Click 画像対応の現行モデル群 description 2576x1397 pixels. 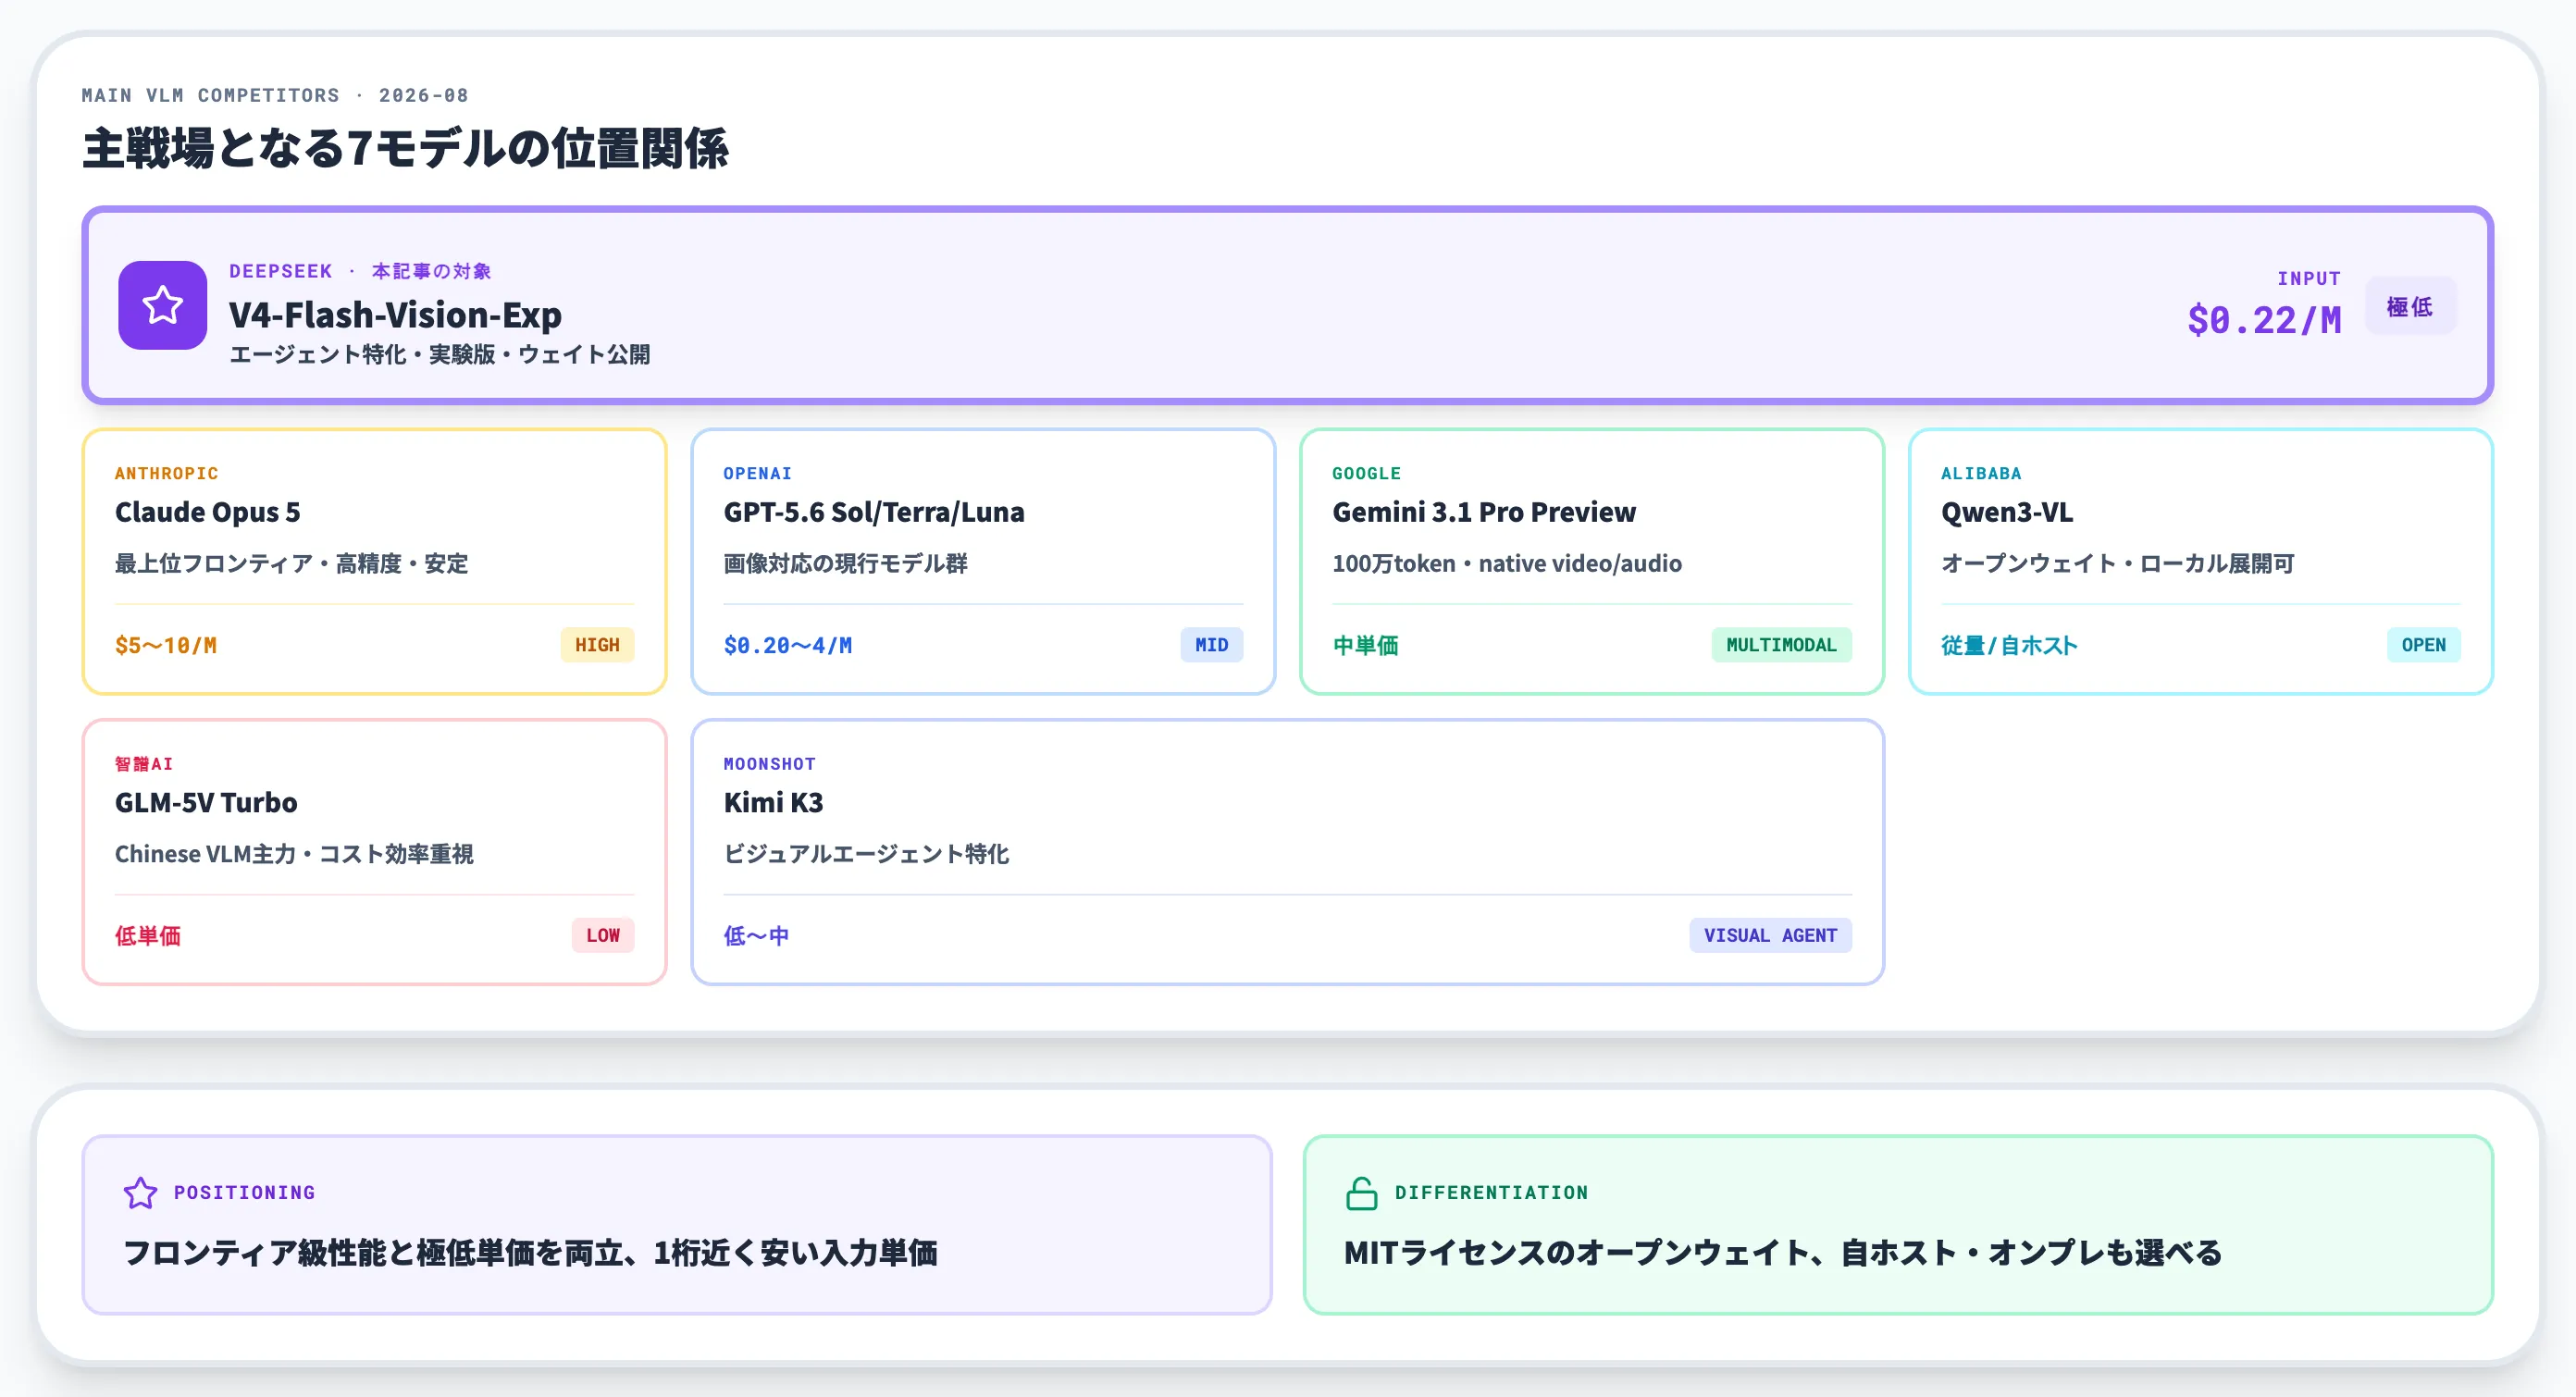coord(845,563)
